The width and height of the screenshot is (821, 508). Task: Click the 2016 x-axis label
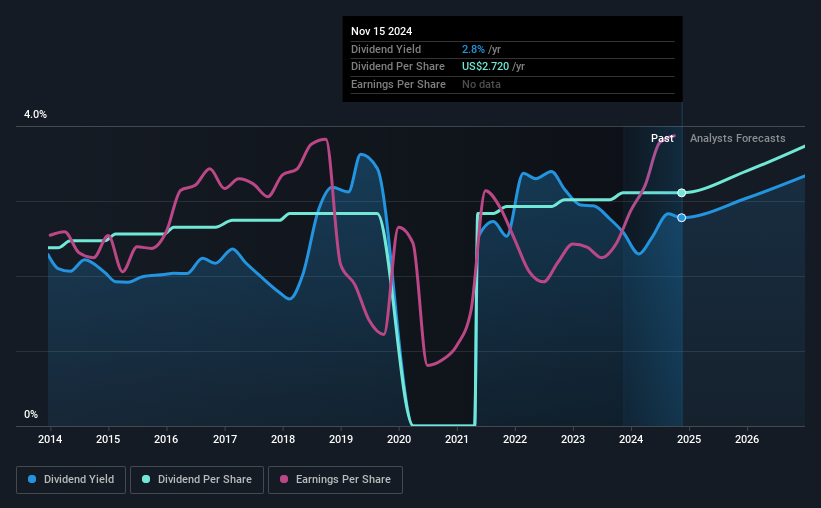166,439
